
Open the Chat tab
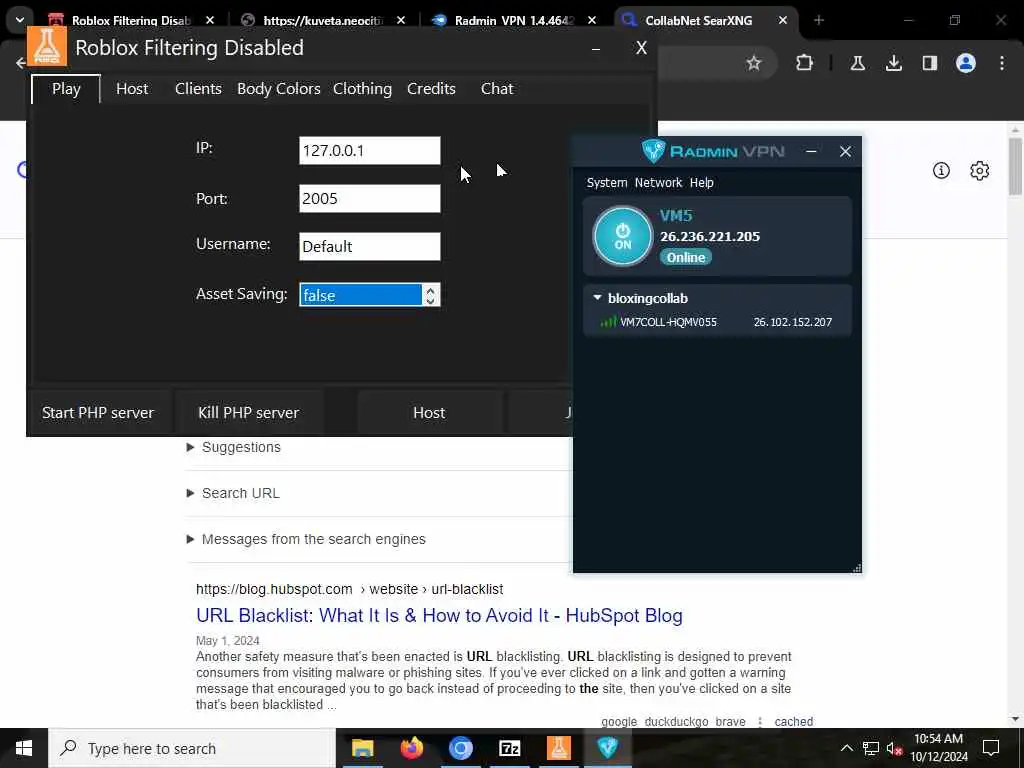pyautogui.click(x=497, y=89)
